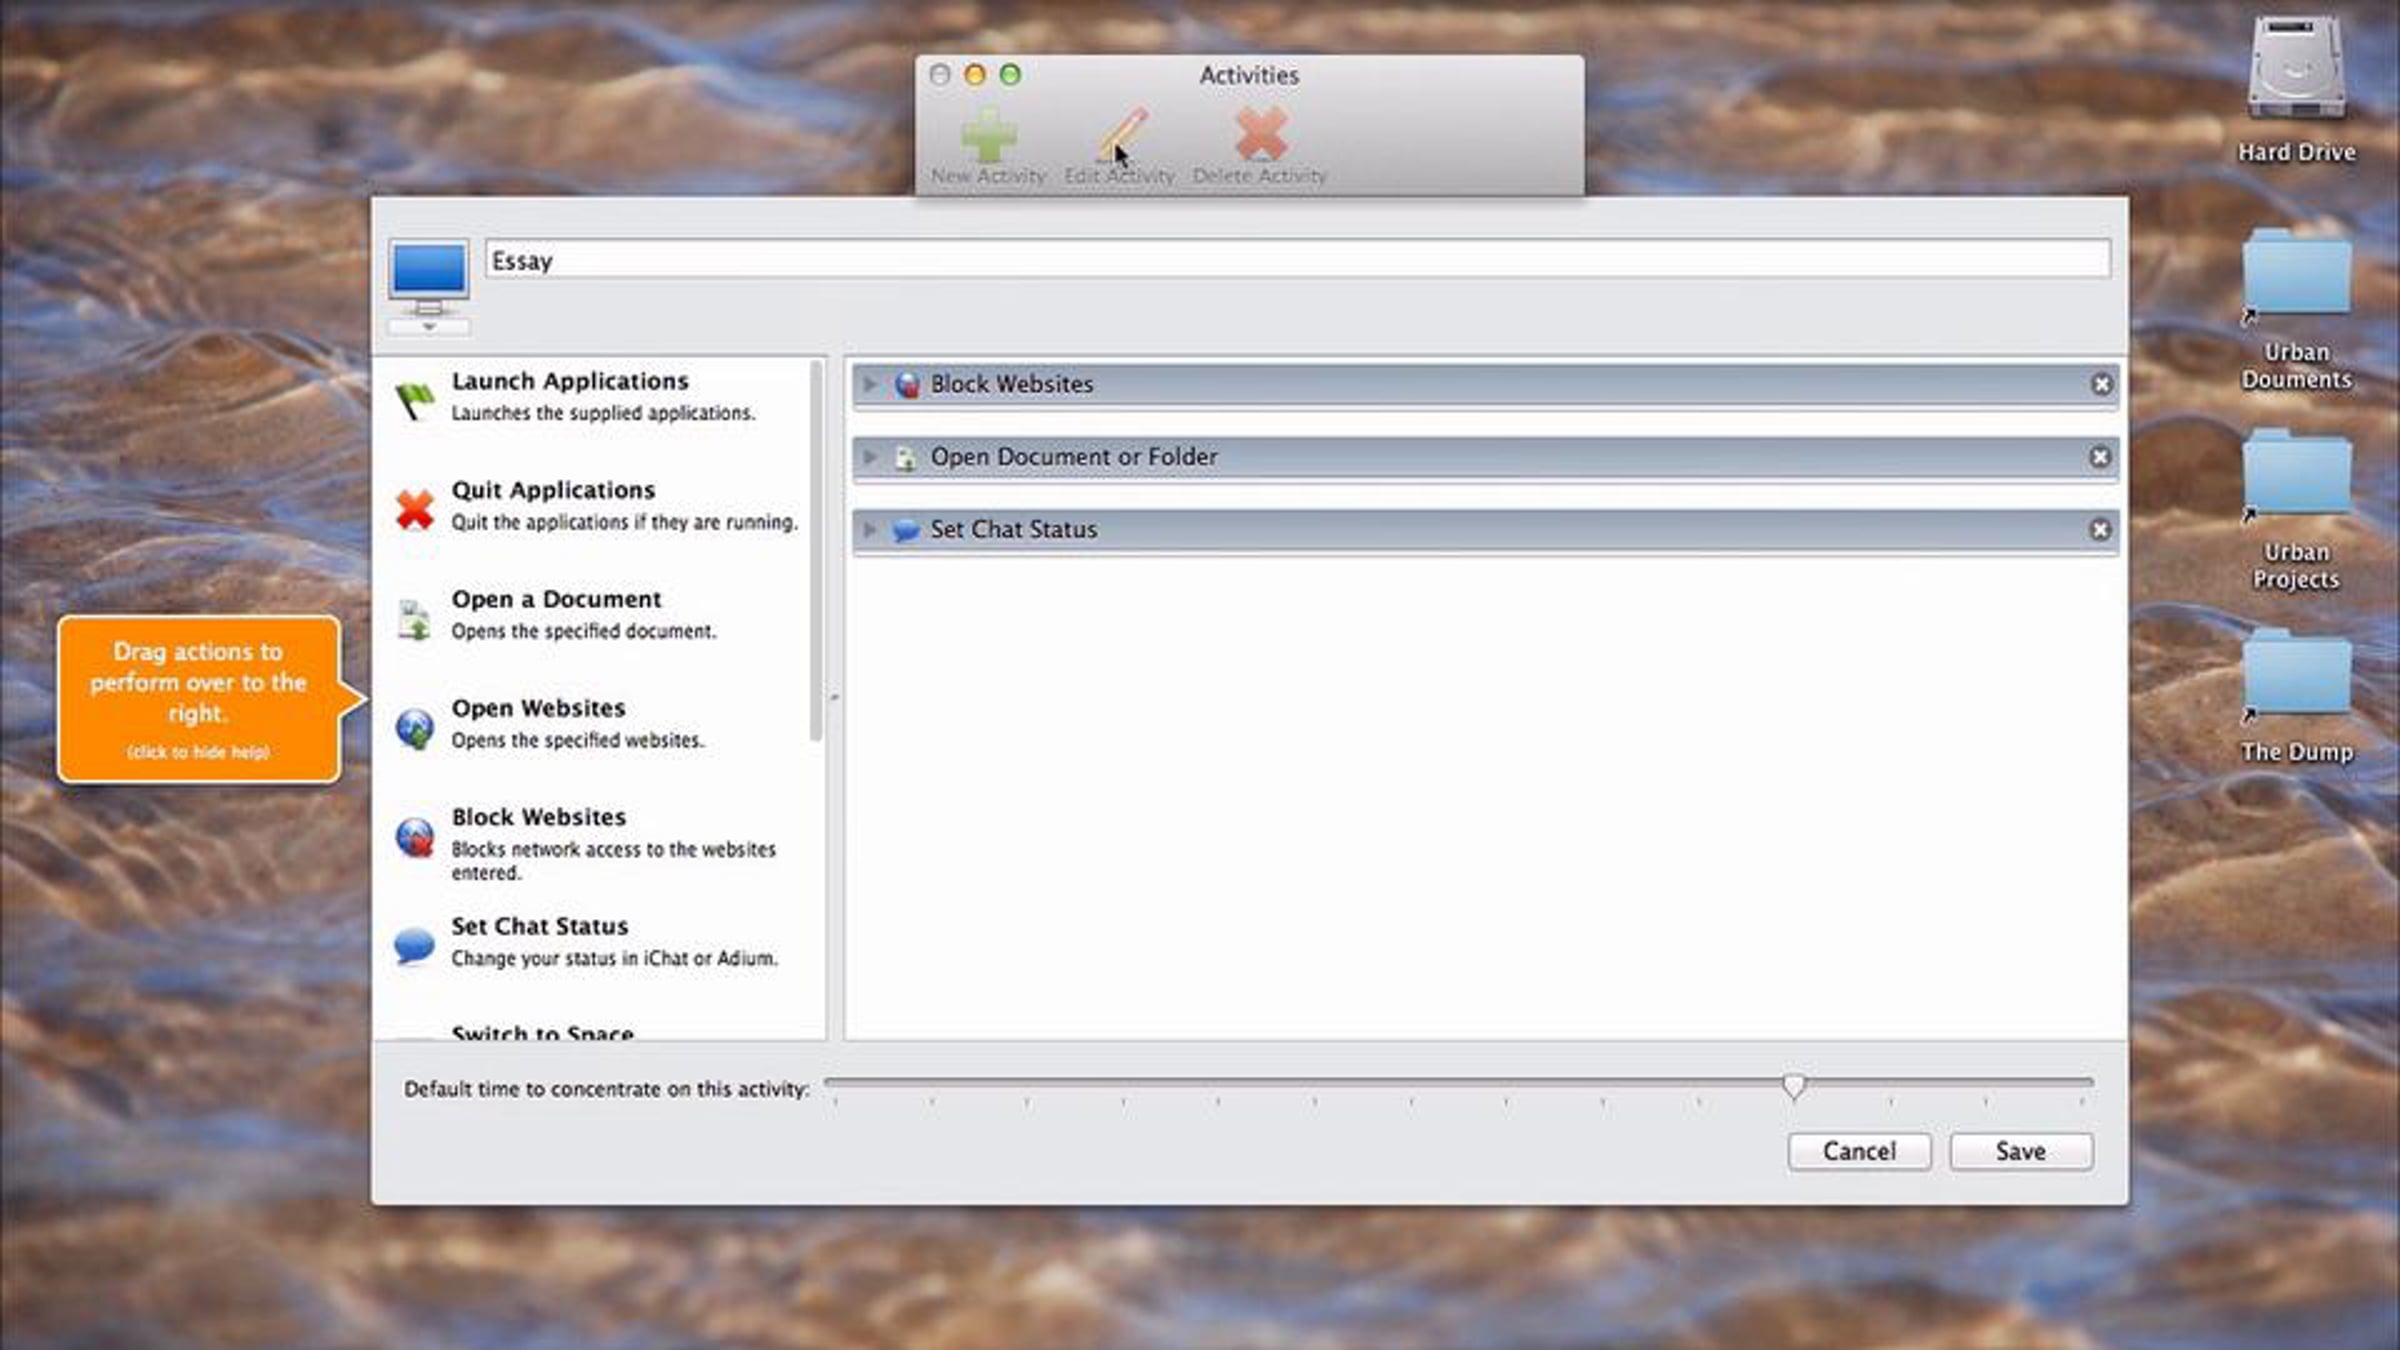Image resolution: width=2400 pixels, height=1350 pixels.
Task: Select the Open Websites globe icon
Action: (x=414, y=728)
